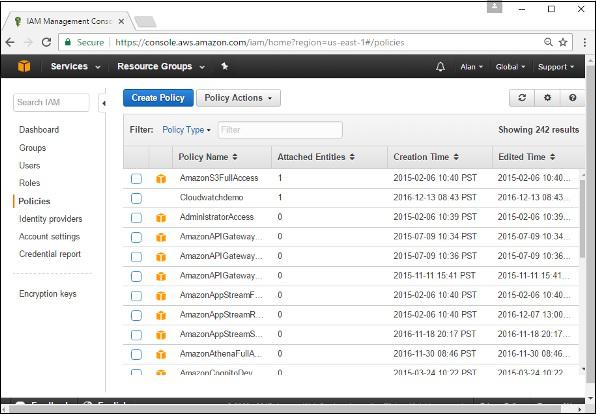Select the Policies sidebar item
The height and width of the screenshot is (414, 596).
(x=34, y=201)
